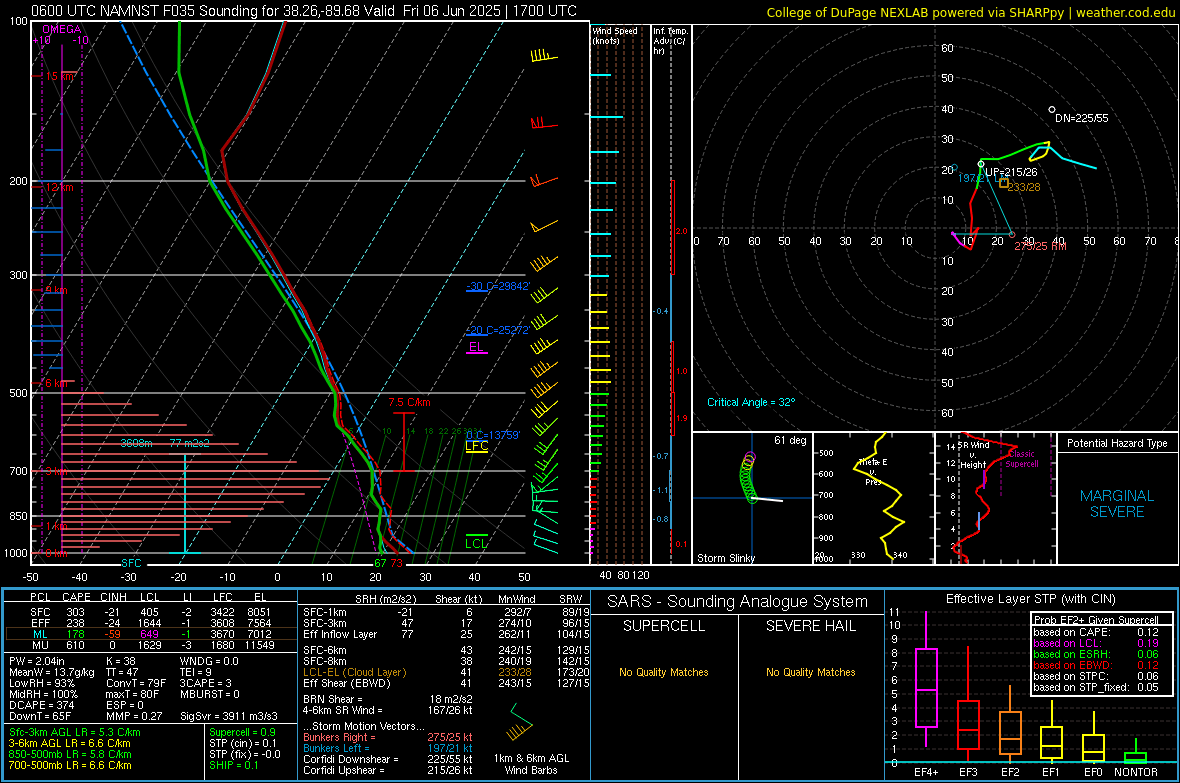Click the "700-500mb LR = 6.6 C/km" line
1180x783 pixels.
coord(70,765)
